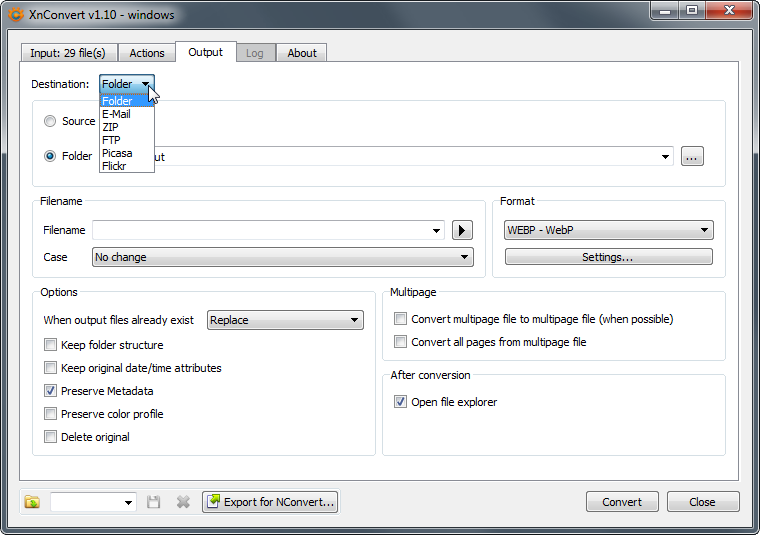The width and height of the screenshot is (760, 535).
Task: Select the Source radio button
Action: tap(50, 121)
